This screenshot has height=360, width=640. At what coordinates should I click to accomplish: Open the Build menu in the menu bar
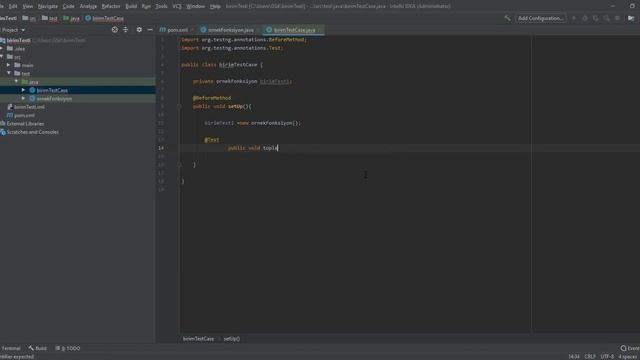pos(131,6)
